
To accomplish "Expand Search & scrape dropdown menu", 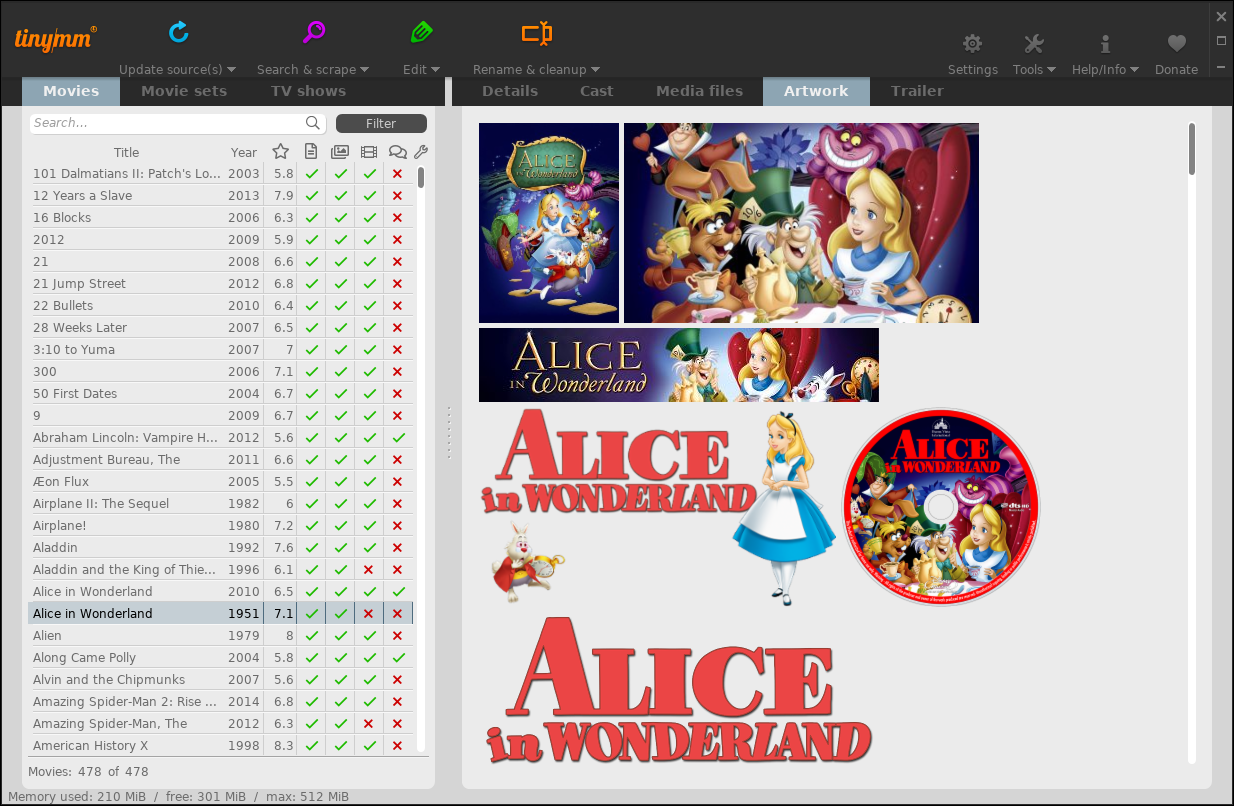I will (364, 70).
